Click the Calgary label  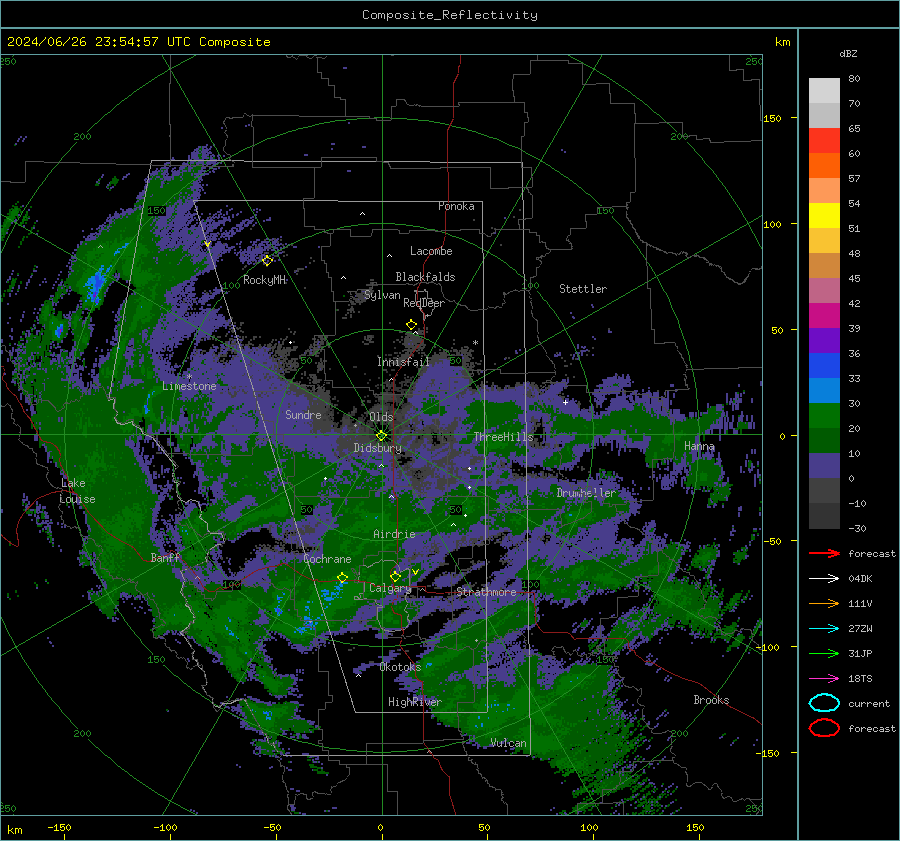coord(390,588)
